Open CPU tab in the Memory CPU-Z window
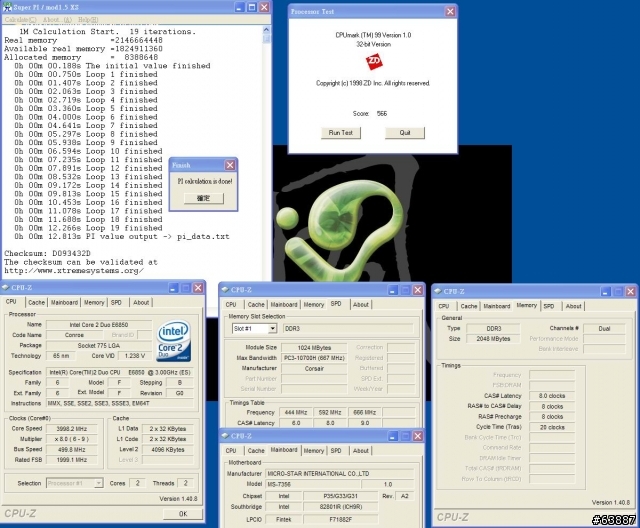 point(444,306)
